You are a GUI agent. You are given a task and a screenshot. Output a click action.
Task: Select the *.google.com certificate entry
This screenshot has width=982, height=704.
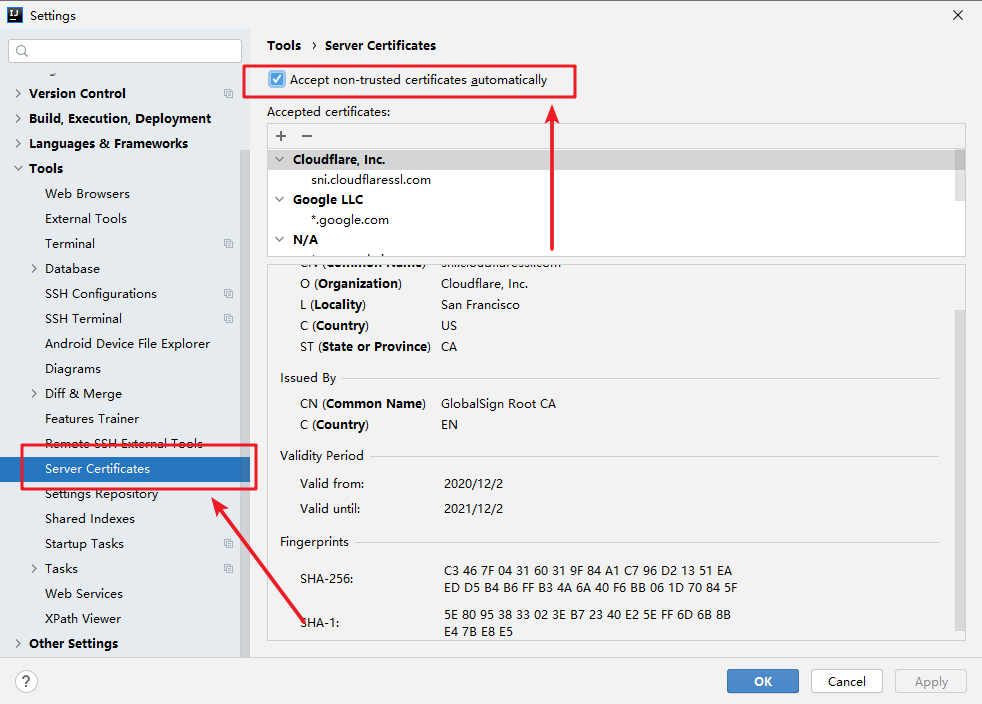(349, 220)
